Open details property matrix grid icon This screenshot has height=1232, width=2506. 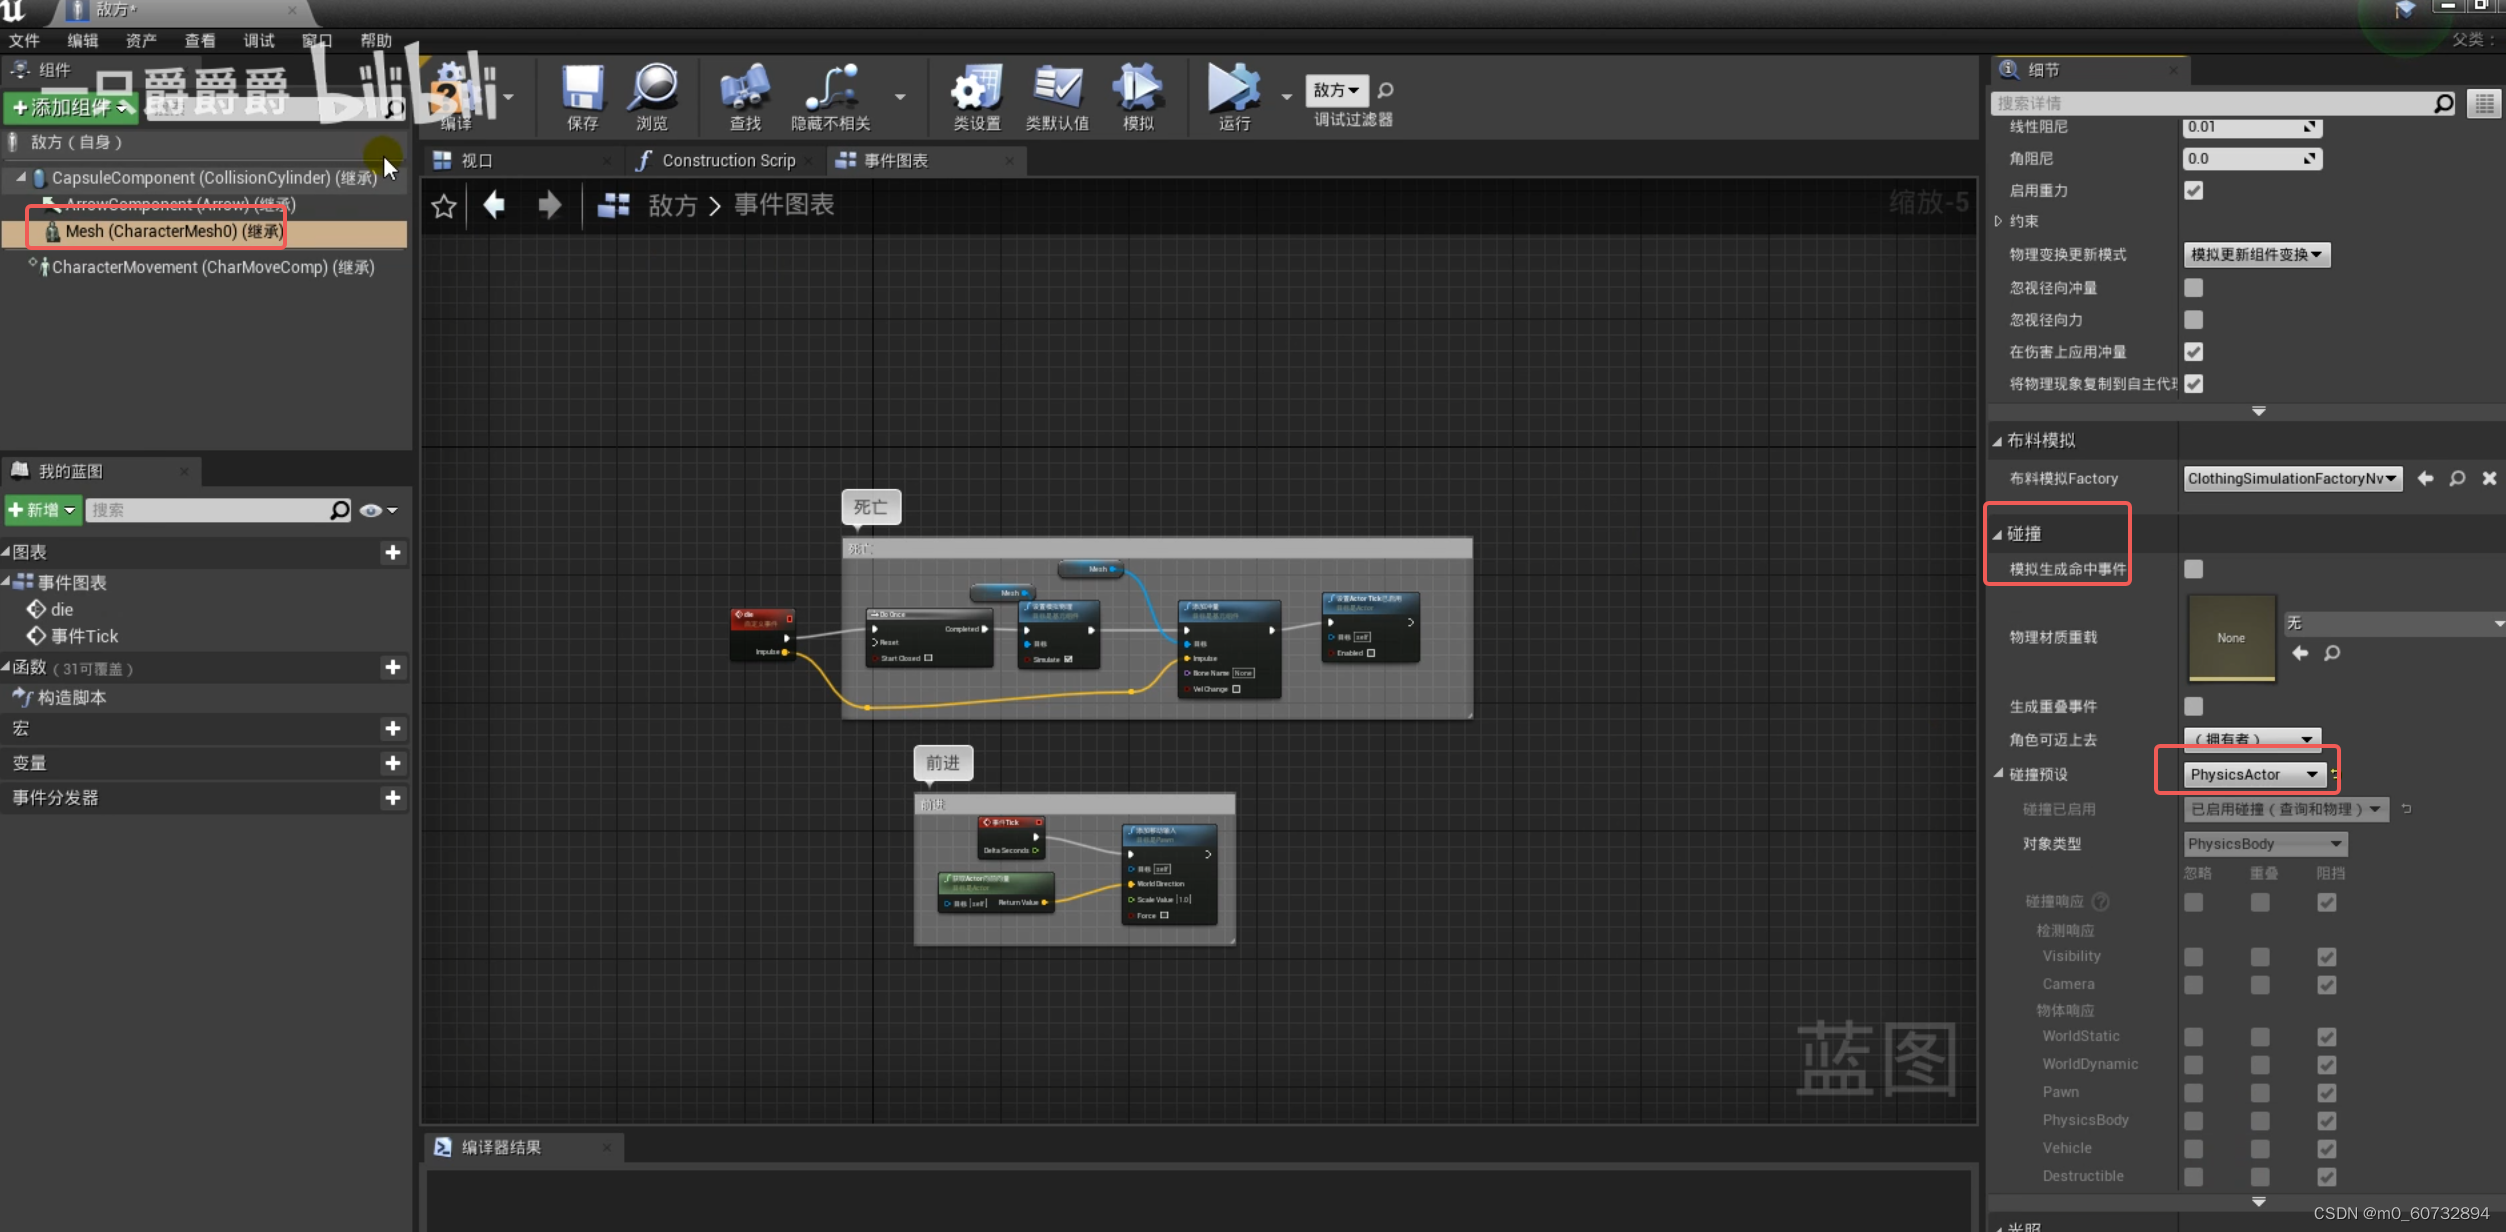click(2484, 104)
